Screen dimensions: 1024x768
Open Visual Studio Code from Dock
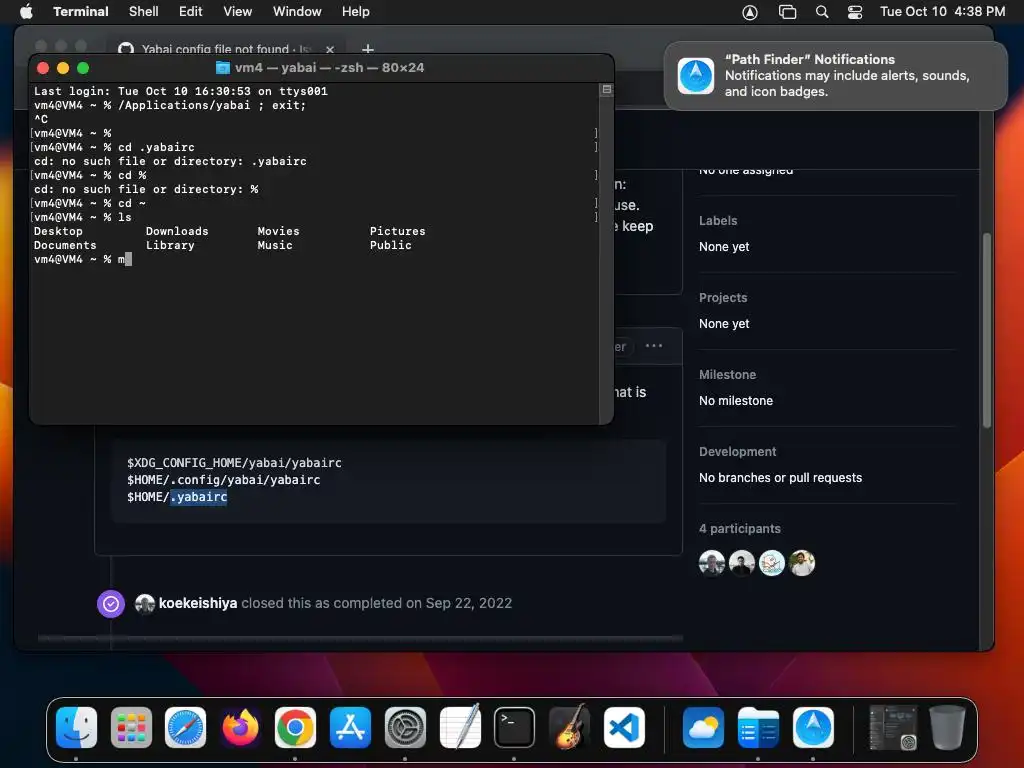(x=624, y=727)
